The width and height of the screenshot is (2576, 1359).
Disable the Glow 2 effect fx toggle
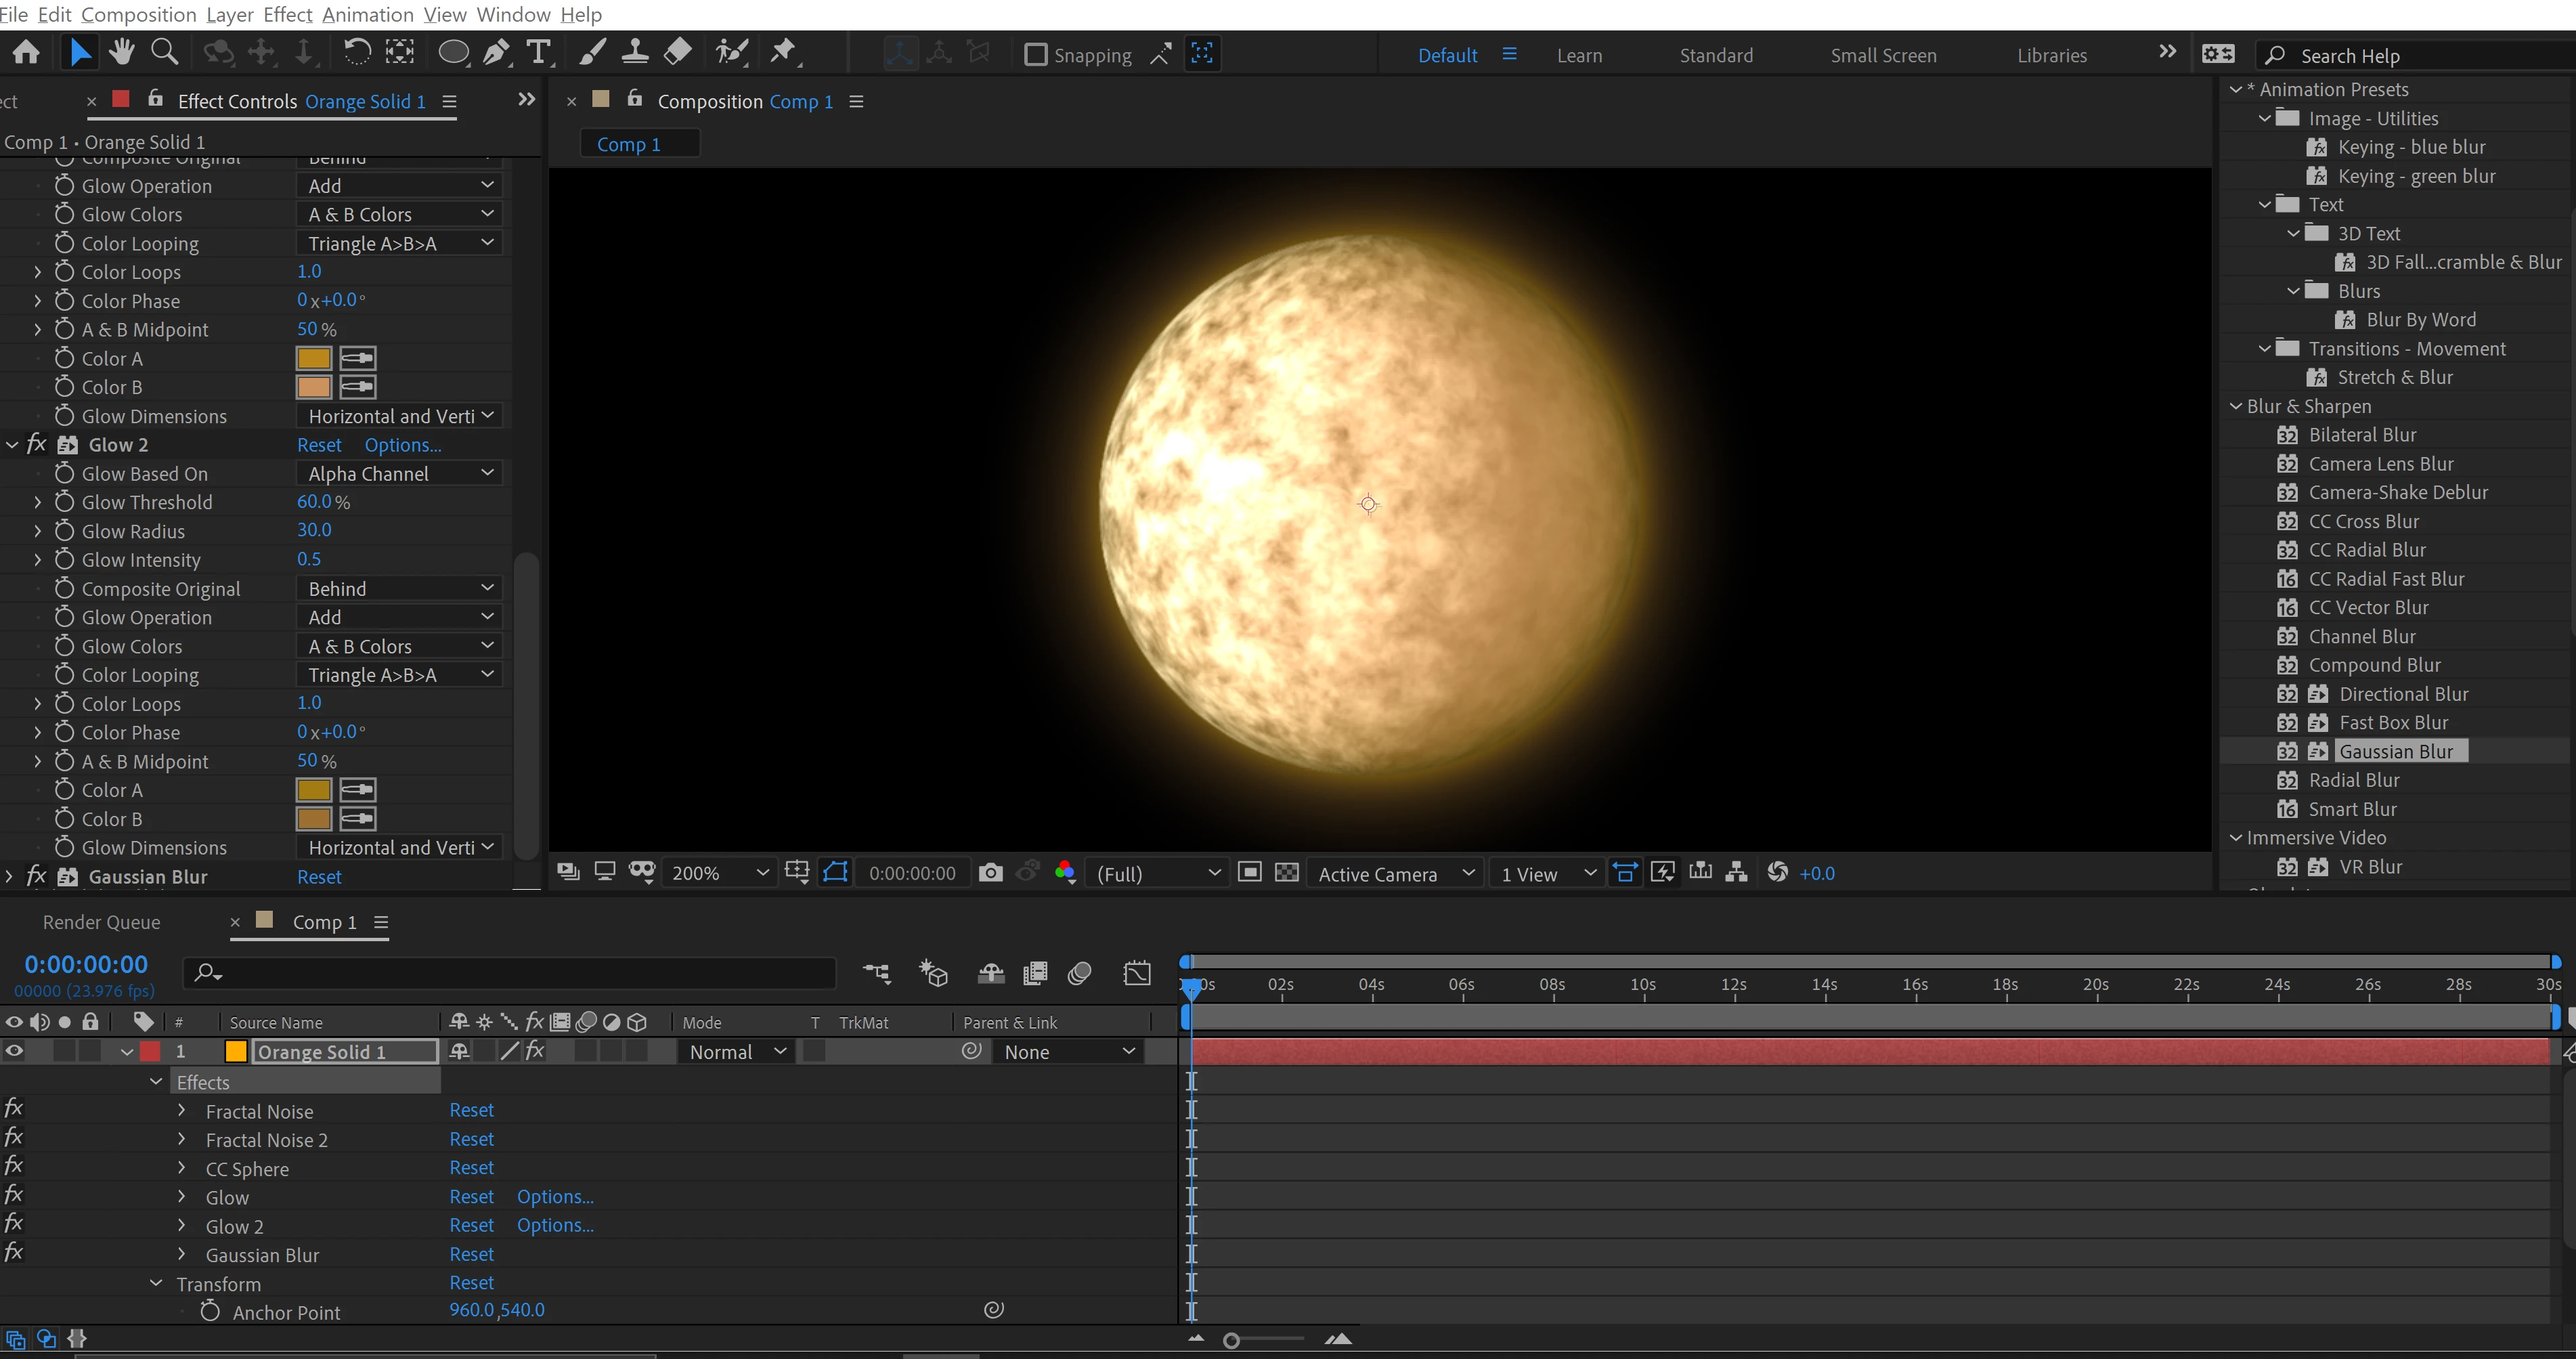pos(37,445)
